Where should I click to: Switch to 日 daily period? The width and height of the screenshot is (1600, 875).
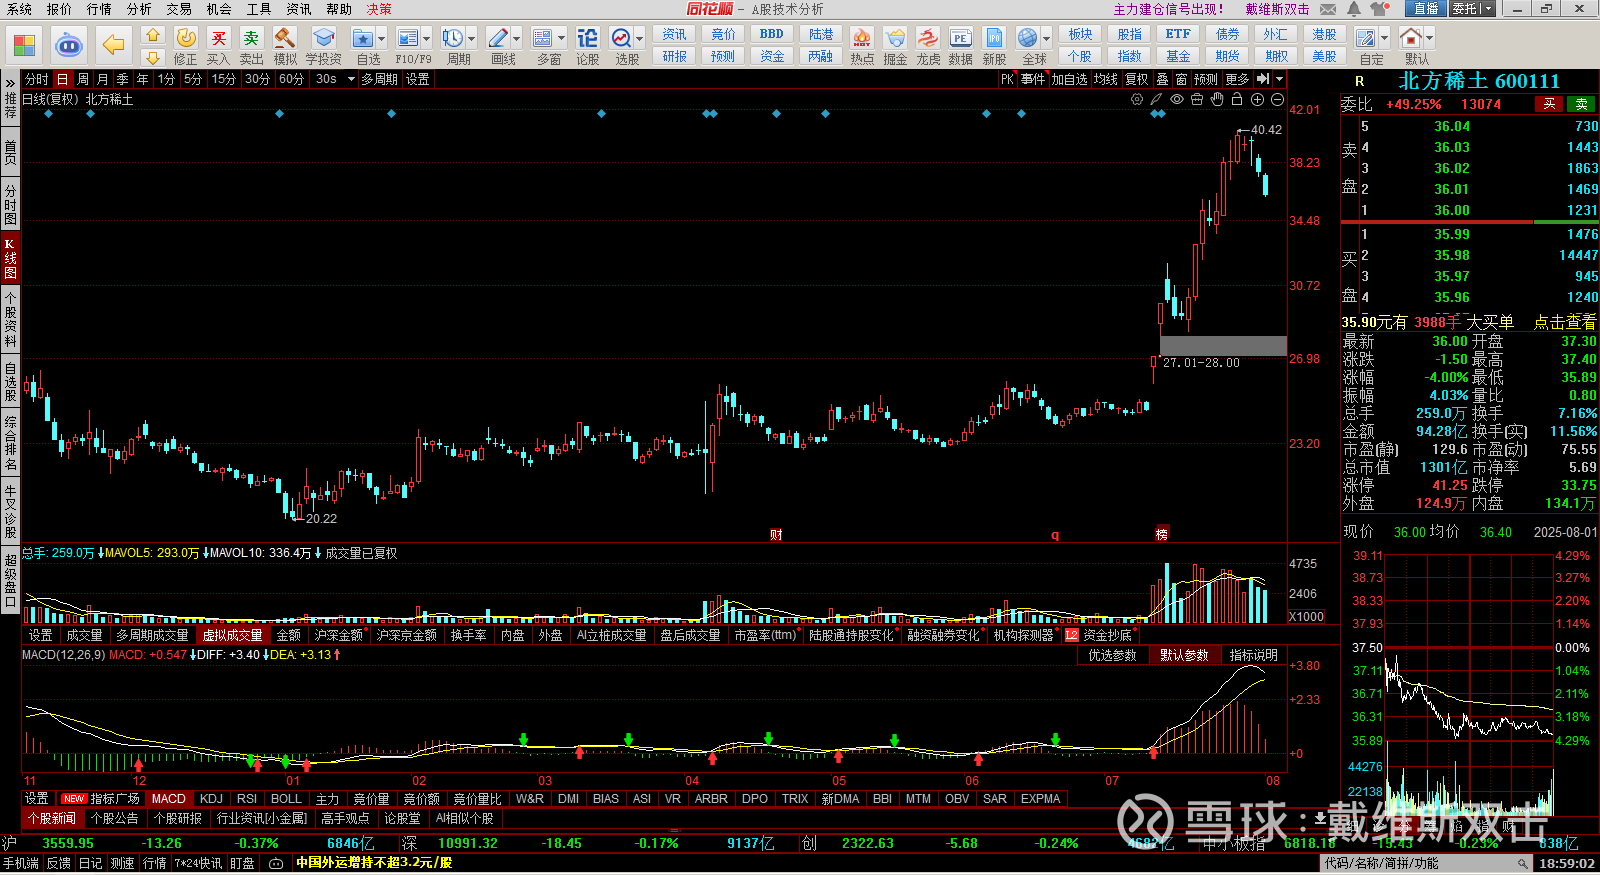point(63,79)
